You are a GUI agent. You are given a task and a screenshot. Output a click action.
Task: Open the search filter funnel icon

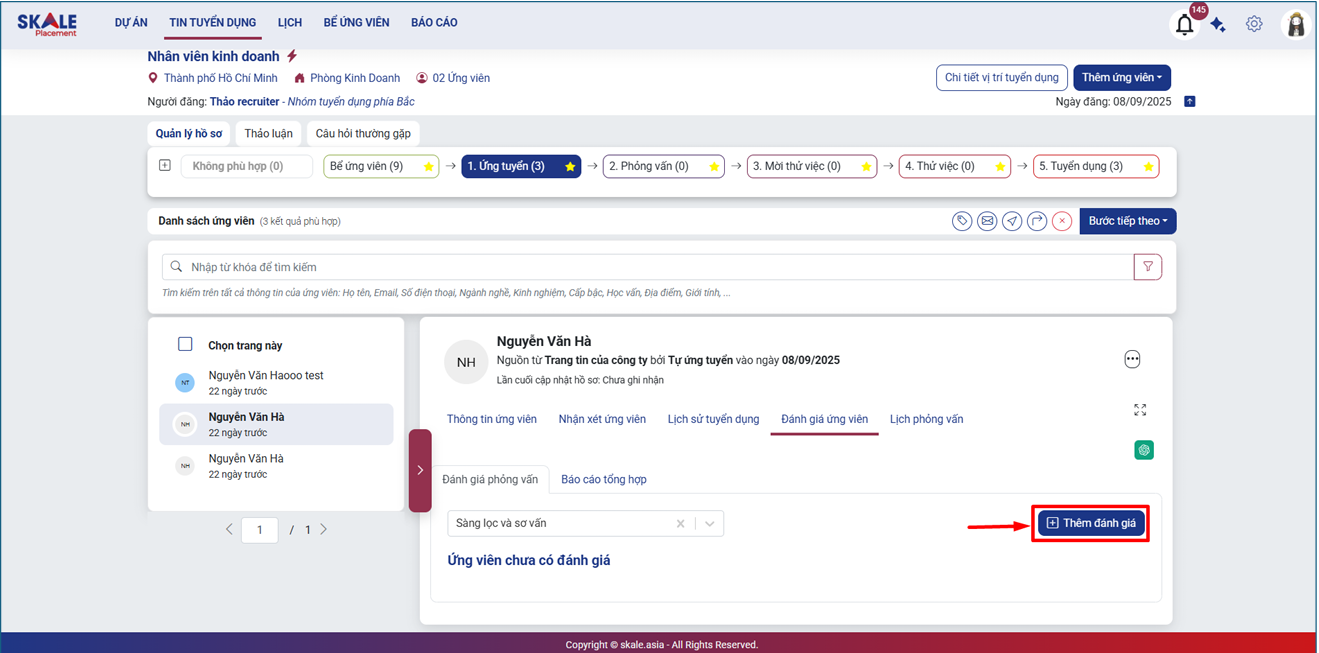[1148, 267]
